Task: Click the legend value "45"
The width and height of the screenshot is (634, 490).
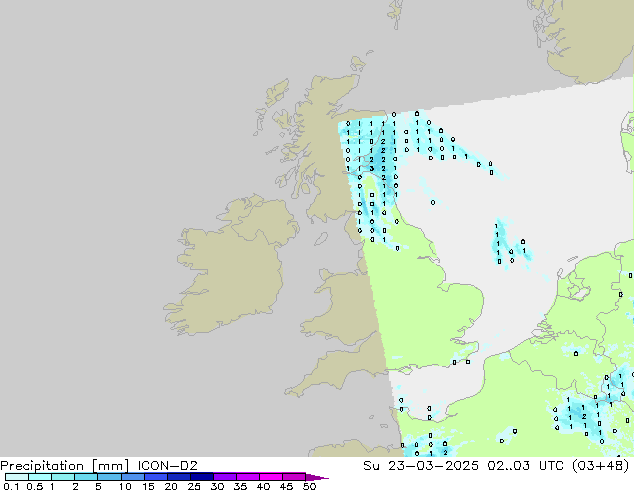Action: 286,486
